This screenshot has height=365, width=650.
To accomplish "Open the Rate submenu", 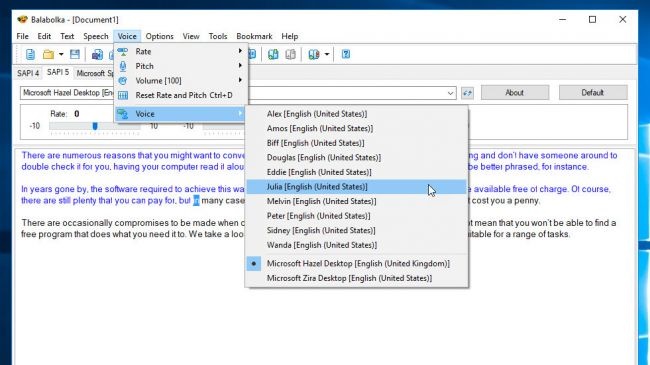I will click(181, 51).
